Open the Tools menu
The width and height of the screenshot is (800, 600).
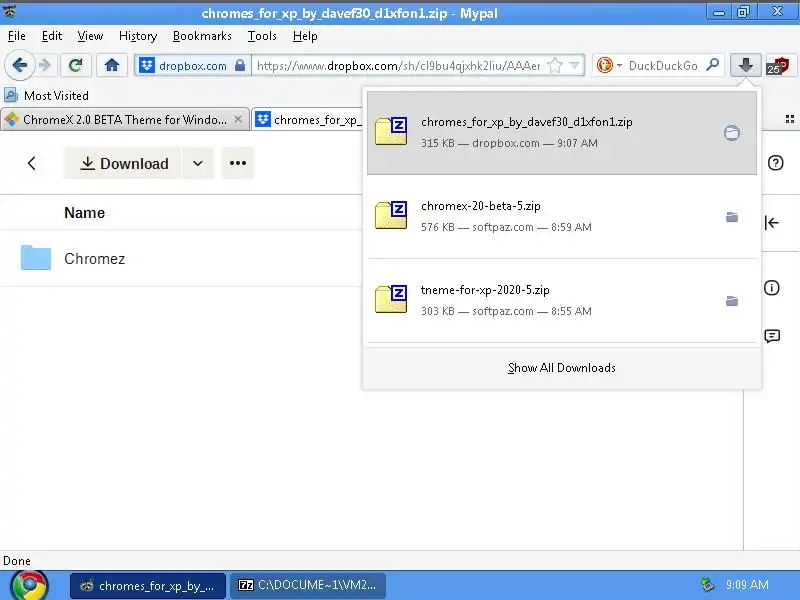coord(262,36)
